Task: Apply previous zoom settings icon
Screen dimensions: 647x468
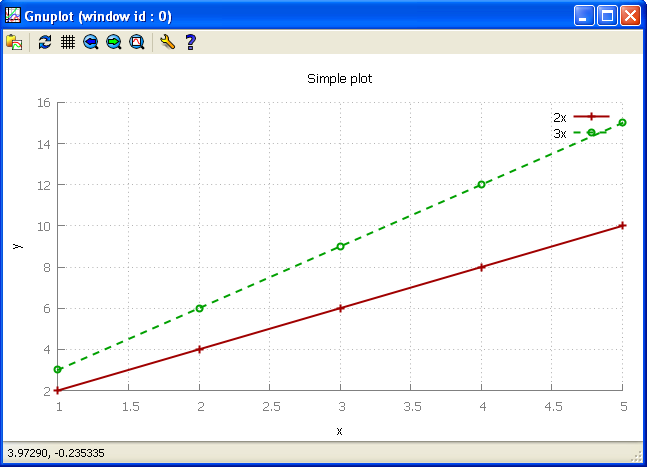Action: pos(91,42)
